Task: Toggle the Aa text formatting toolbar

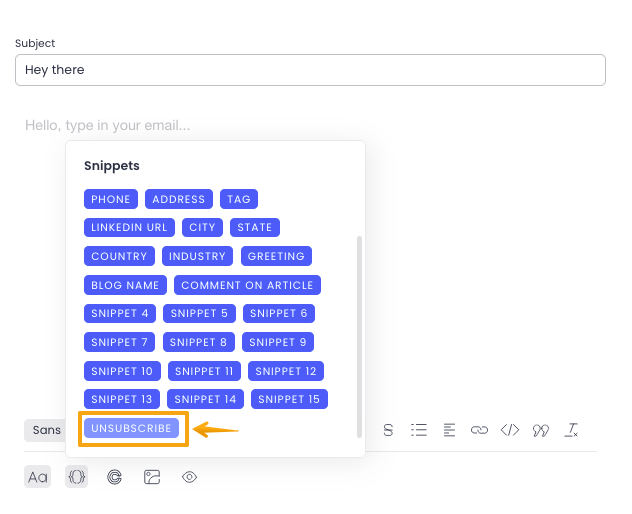Action: pyautogui.click(x=38, y=477)
